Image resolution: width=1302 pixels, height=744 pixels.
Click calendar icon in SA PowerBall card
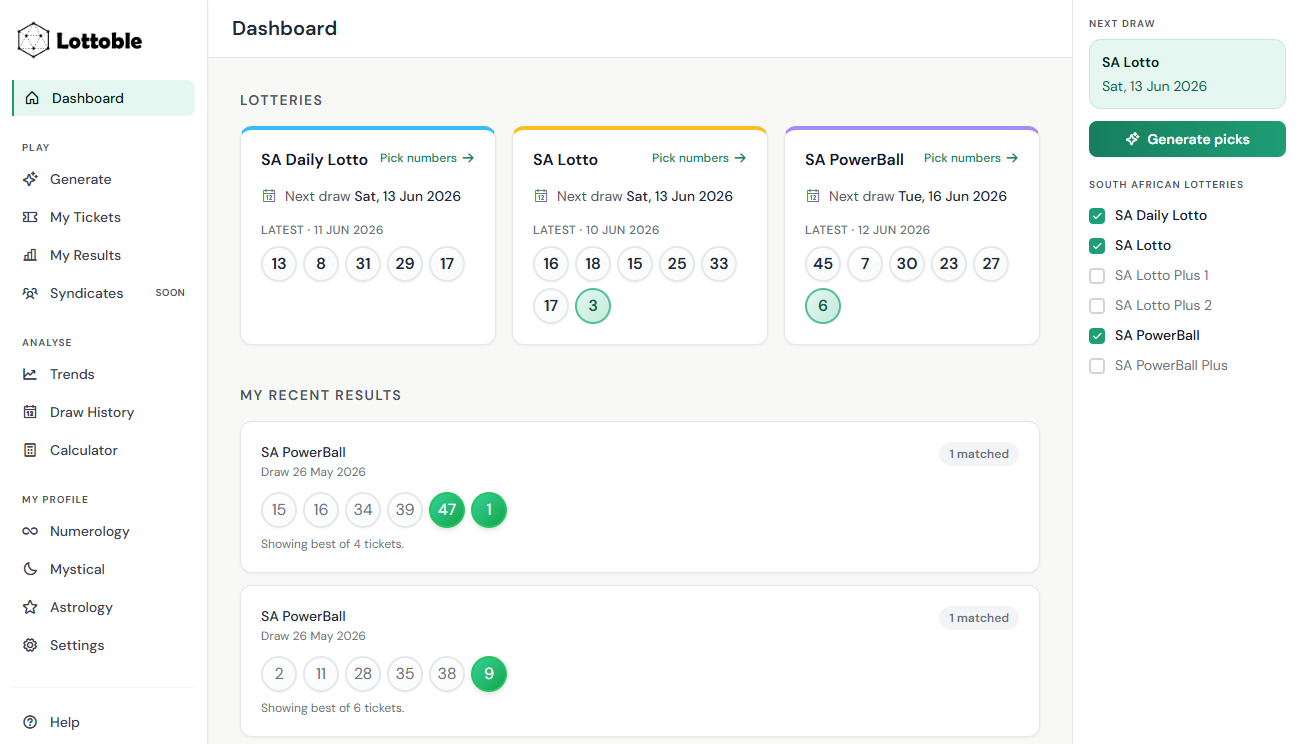(813, 196)
